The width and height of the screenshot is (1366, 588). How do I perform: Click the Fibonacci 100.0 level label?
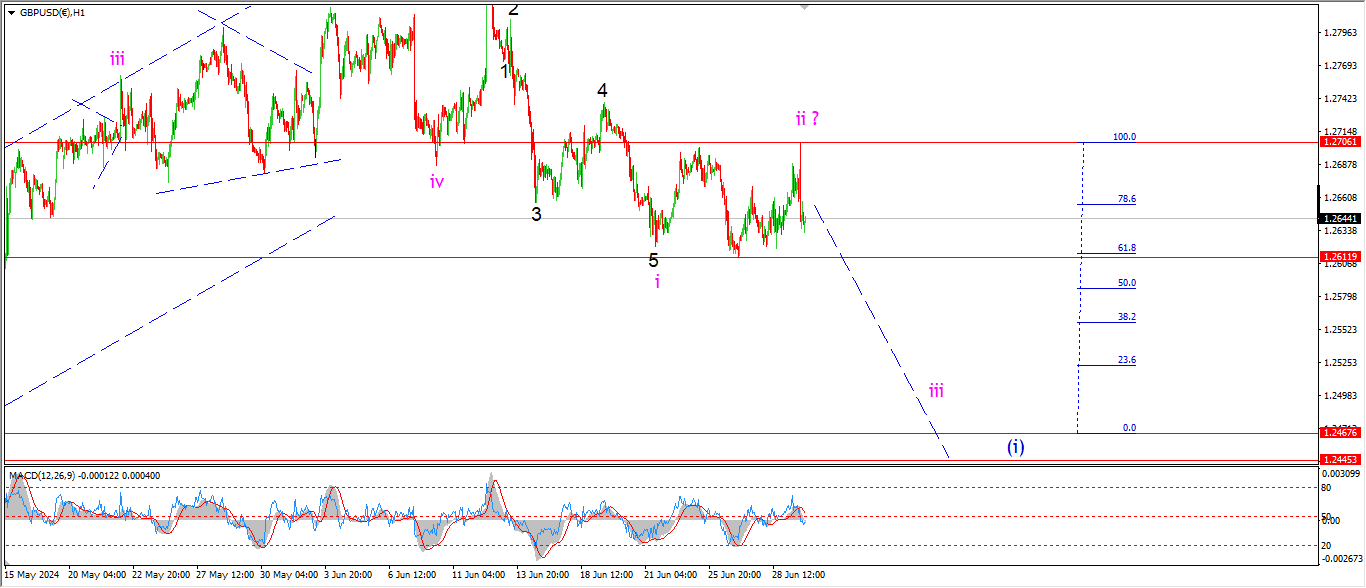point(1124,137)
